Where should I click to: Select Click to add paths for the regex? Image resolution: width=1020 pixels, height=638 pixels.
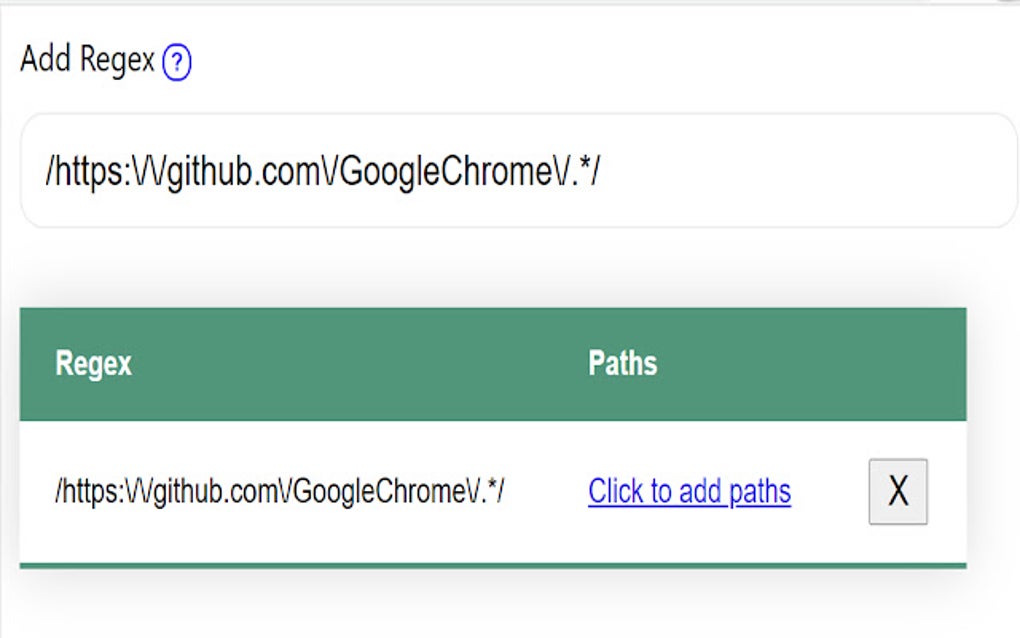click(x=687, y=490)
